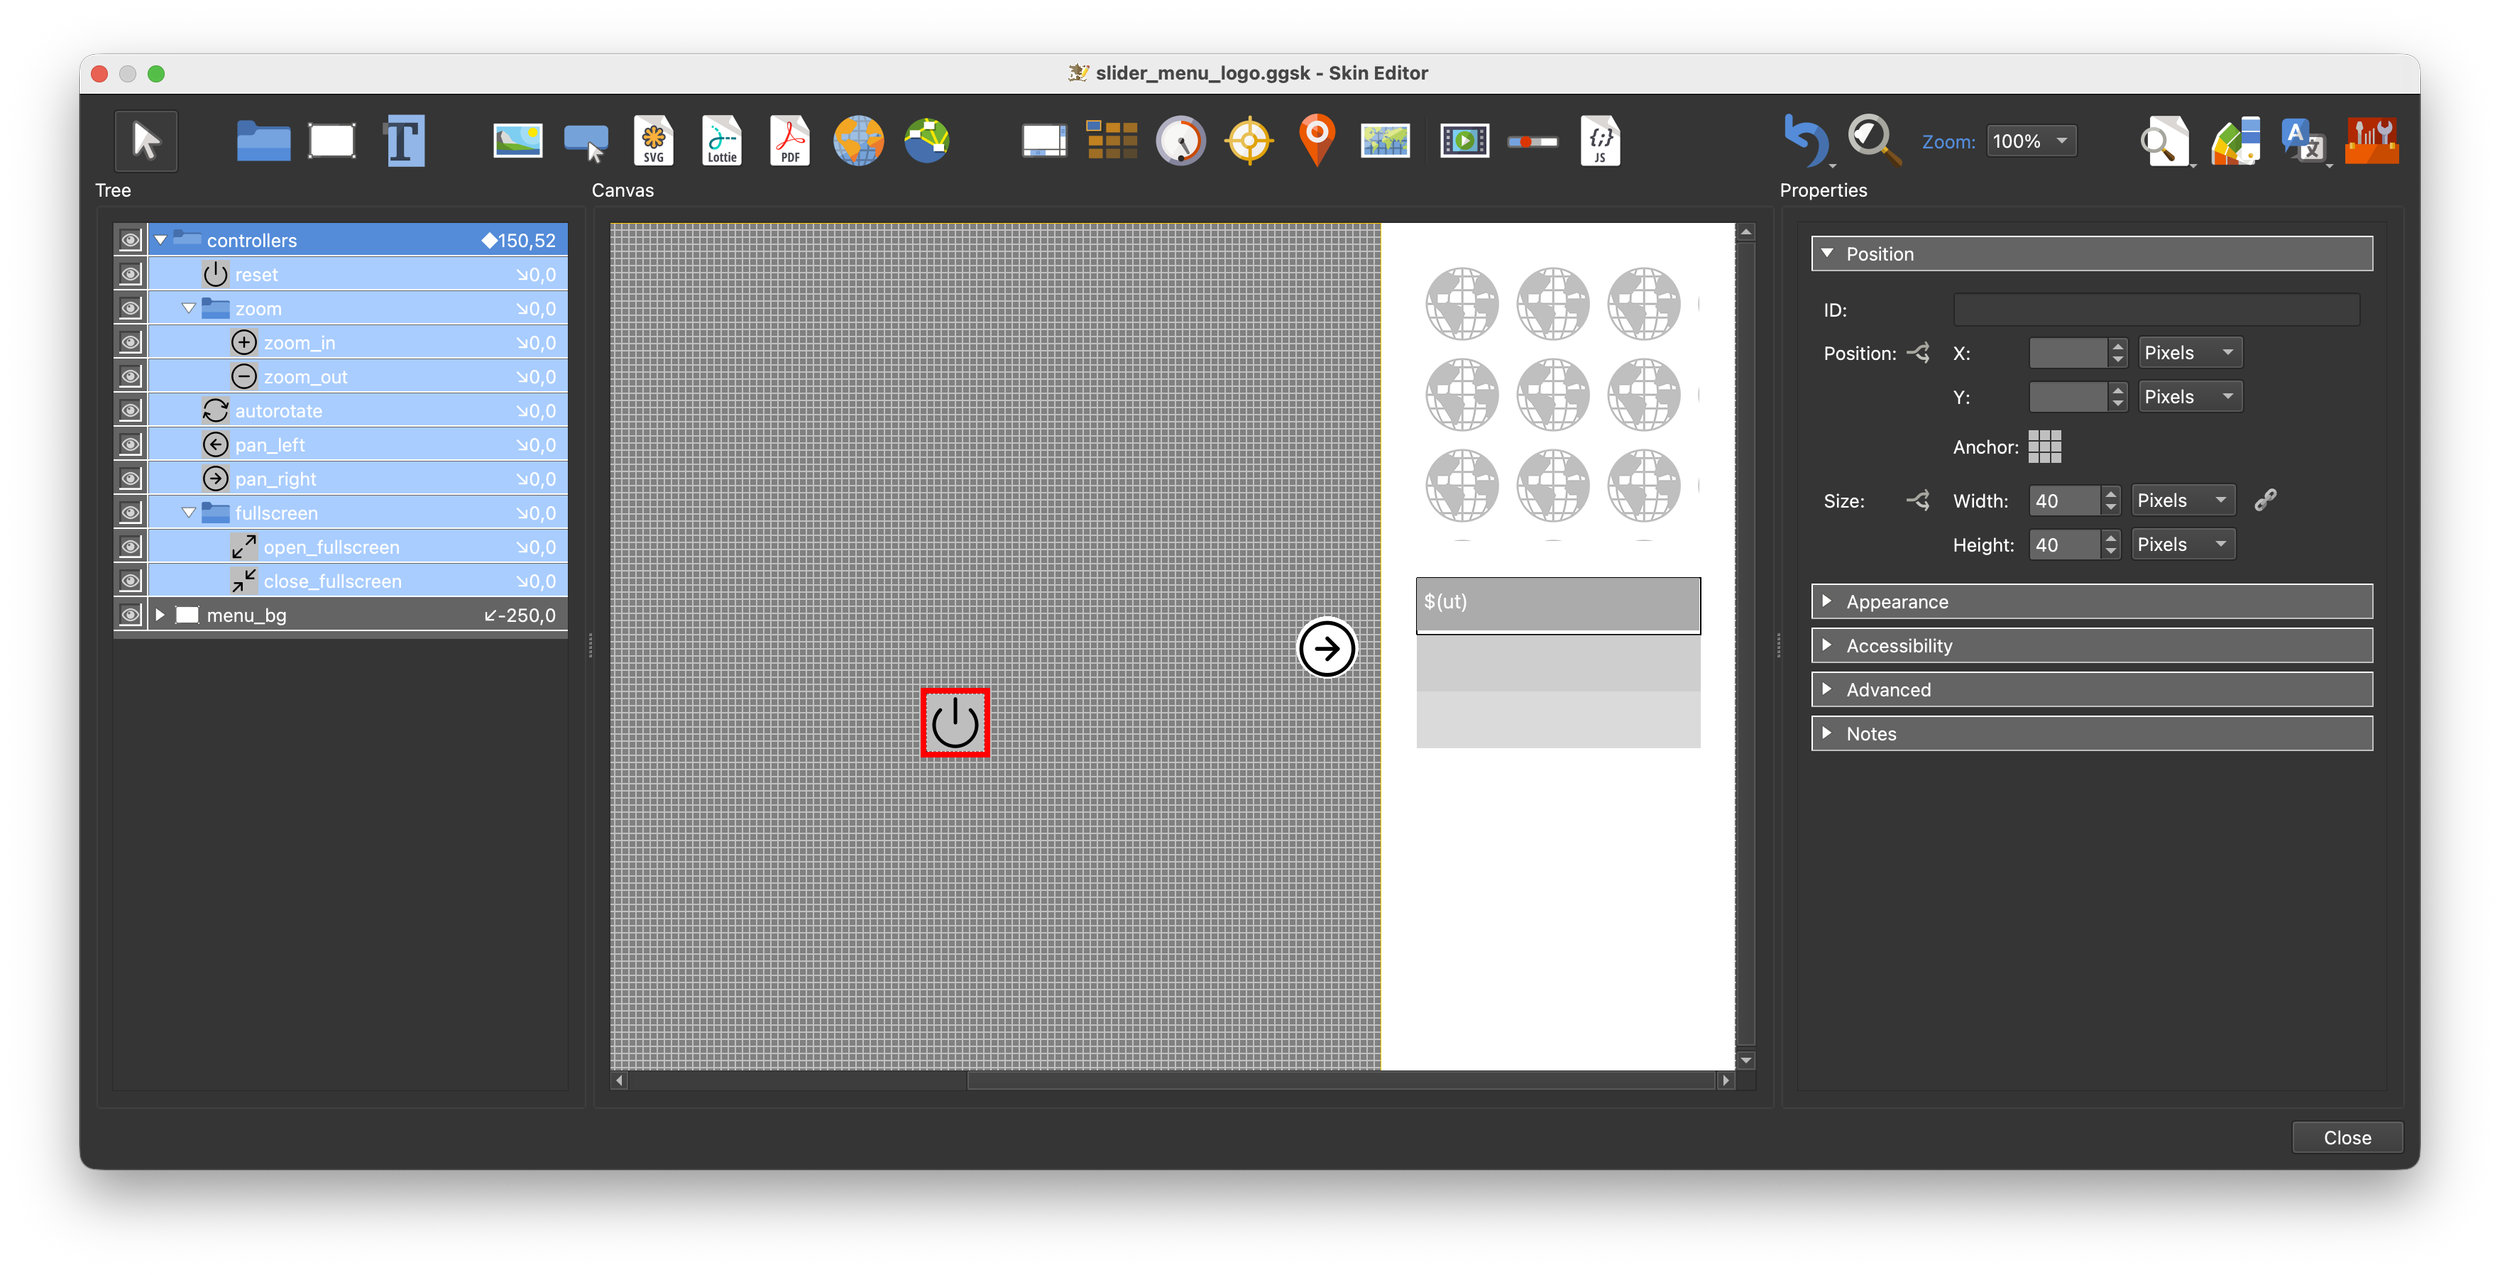Add an SVG element from toolbar

coord(653,141)
